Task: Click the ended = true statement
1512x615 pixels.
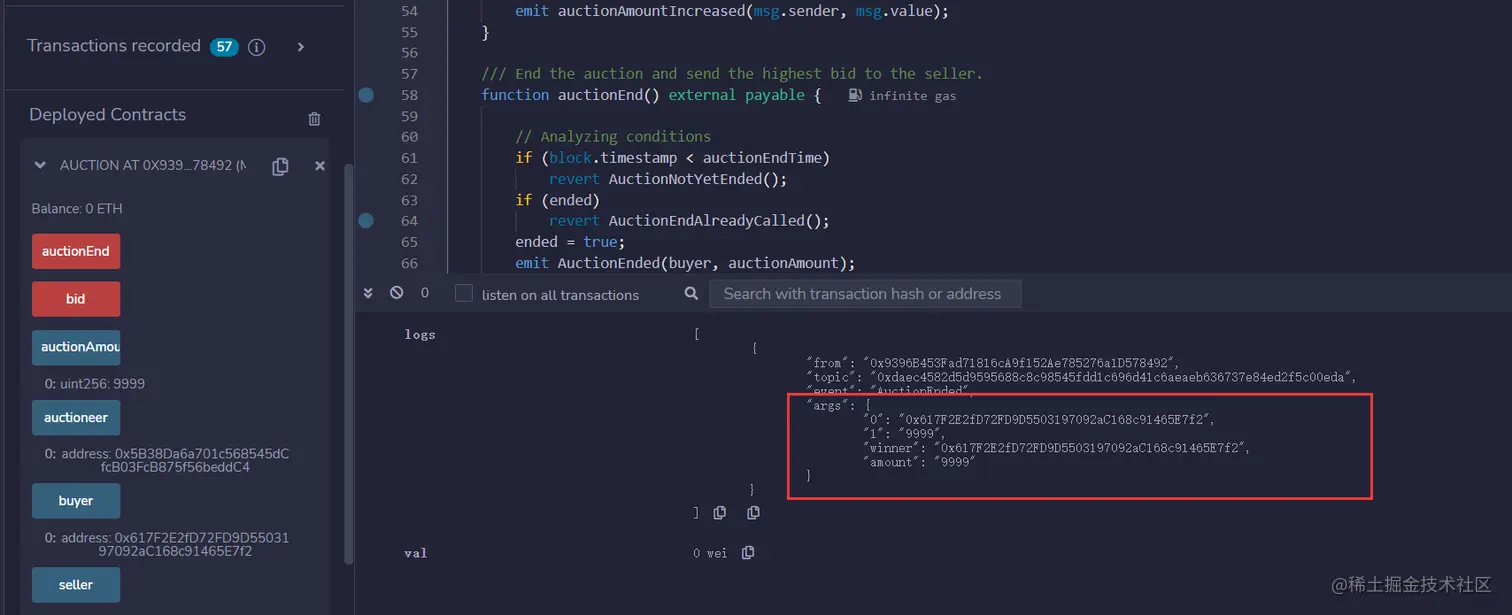Action: tap(570, 242)
